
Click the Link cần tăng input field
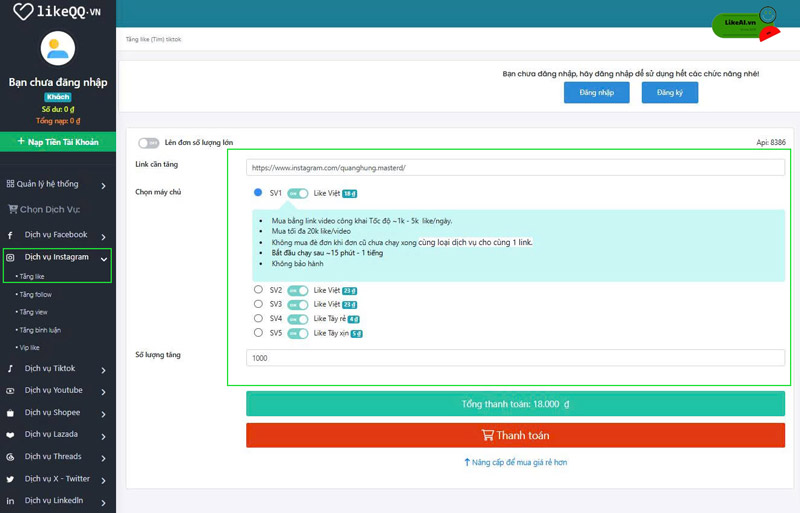point(515,167)
